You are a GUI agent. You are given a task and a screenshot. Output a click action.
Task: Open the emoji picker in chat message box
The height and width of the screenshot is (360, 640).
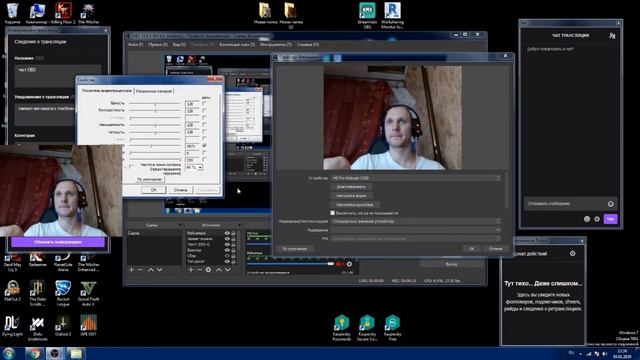pos(611,204)
